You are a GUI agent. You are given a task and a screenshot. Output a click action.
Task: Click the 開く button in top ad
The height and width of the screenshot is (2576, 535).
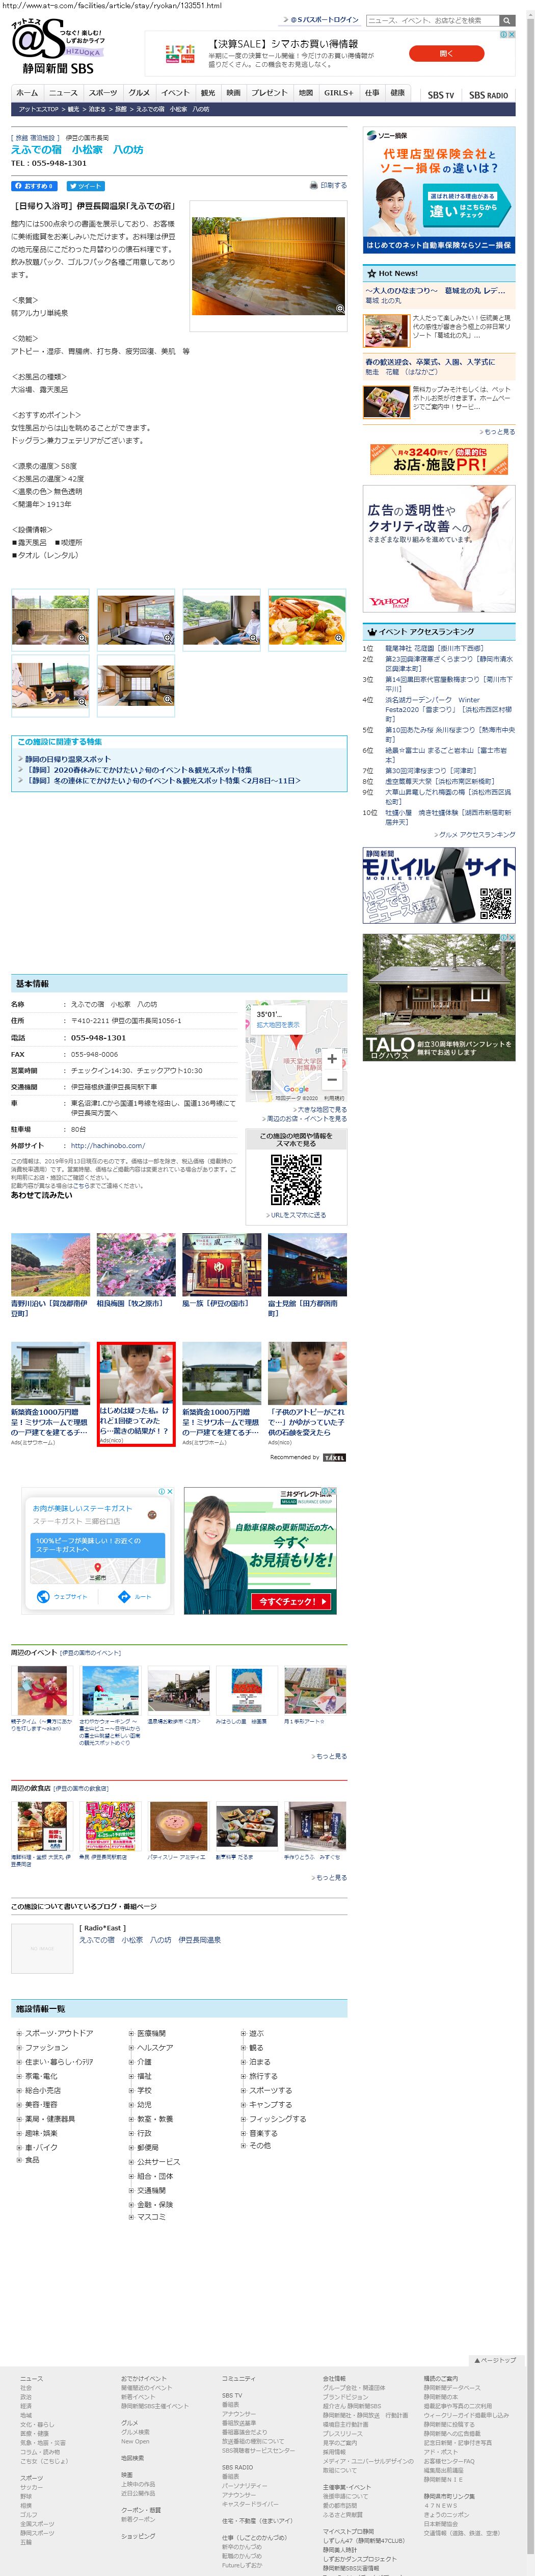[446, 53]
